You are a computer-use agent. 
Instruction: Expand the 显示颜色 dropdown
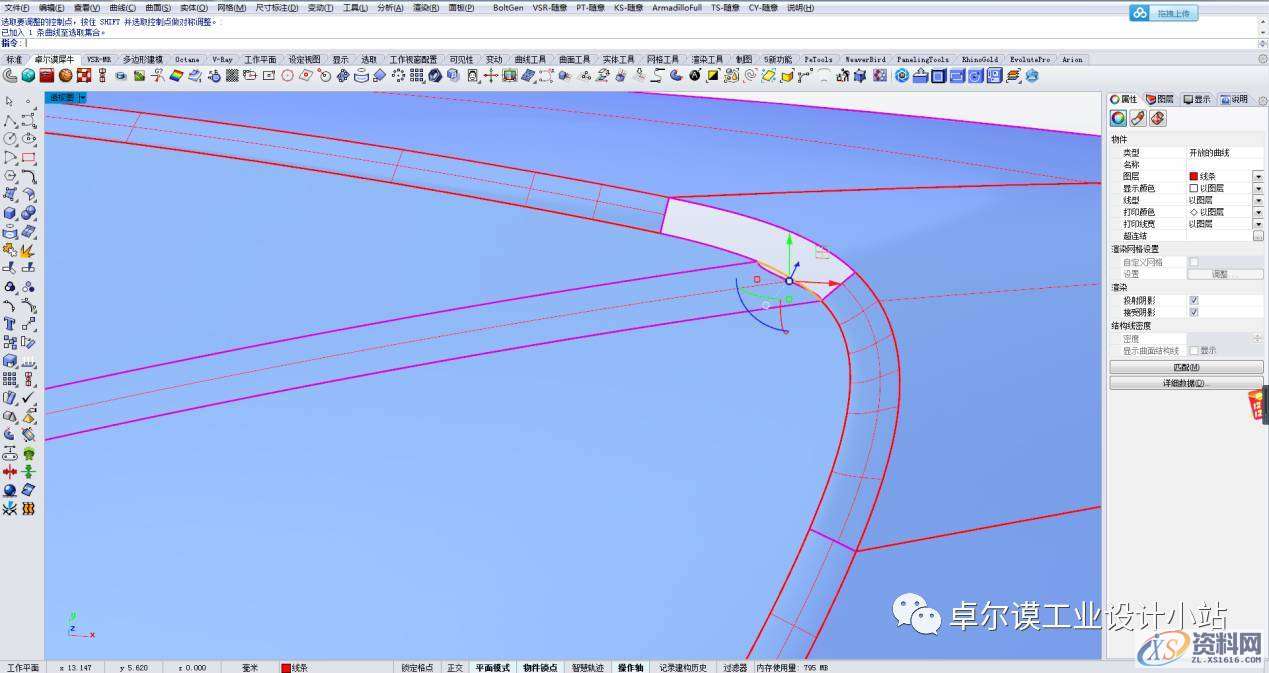point(1258,188)
